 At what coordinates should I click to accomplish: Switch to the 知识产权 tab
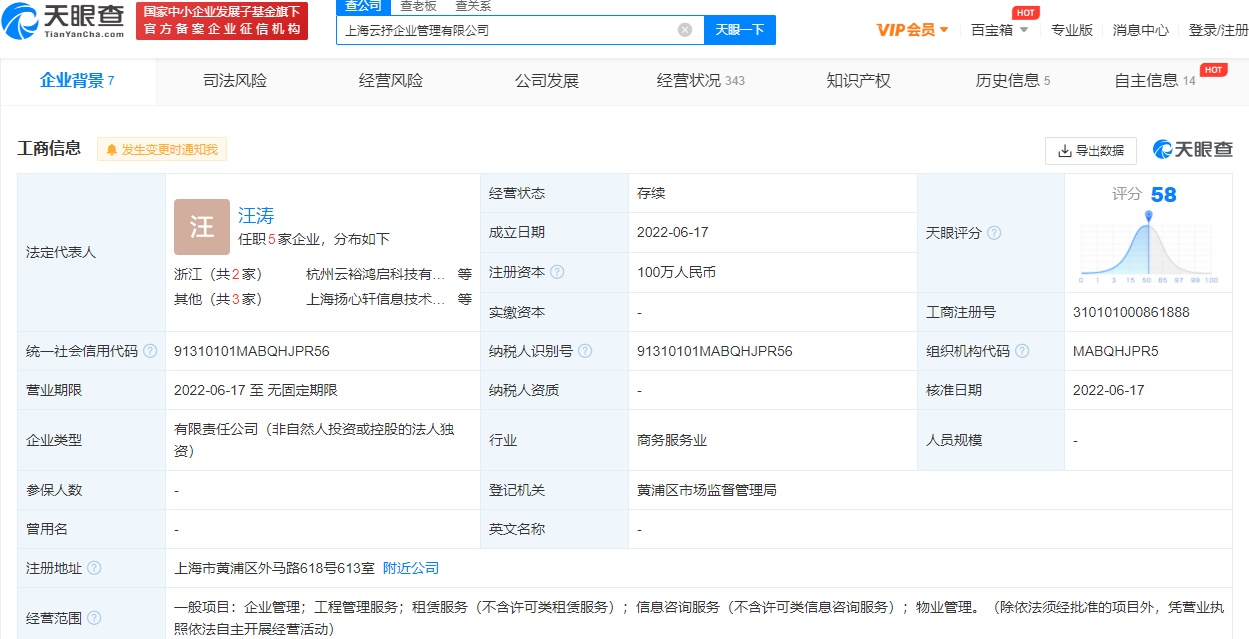[x=859, y=81]
